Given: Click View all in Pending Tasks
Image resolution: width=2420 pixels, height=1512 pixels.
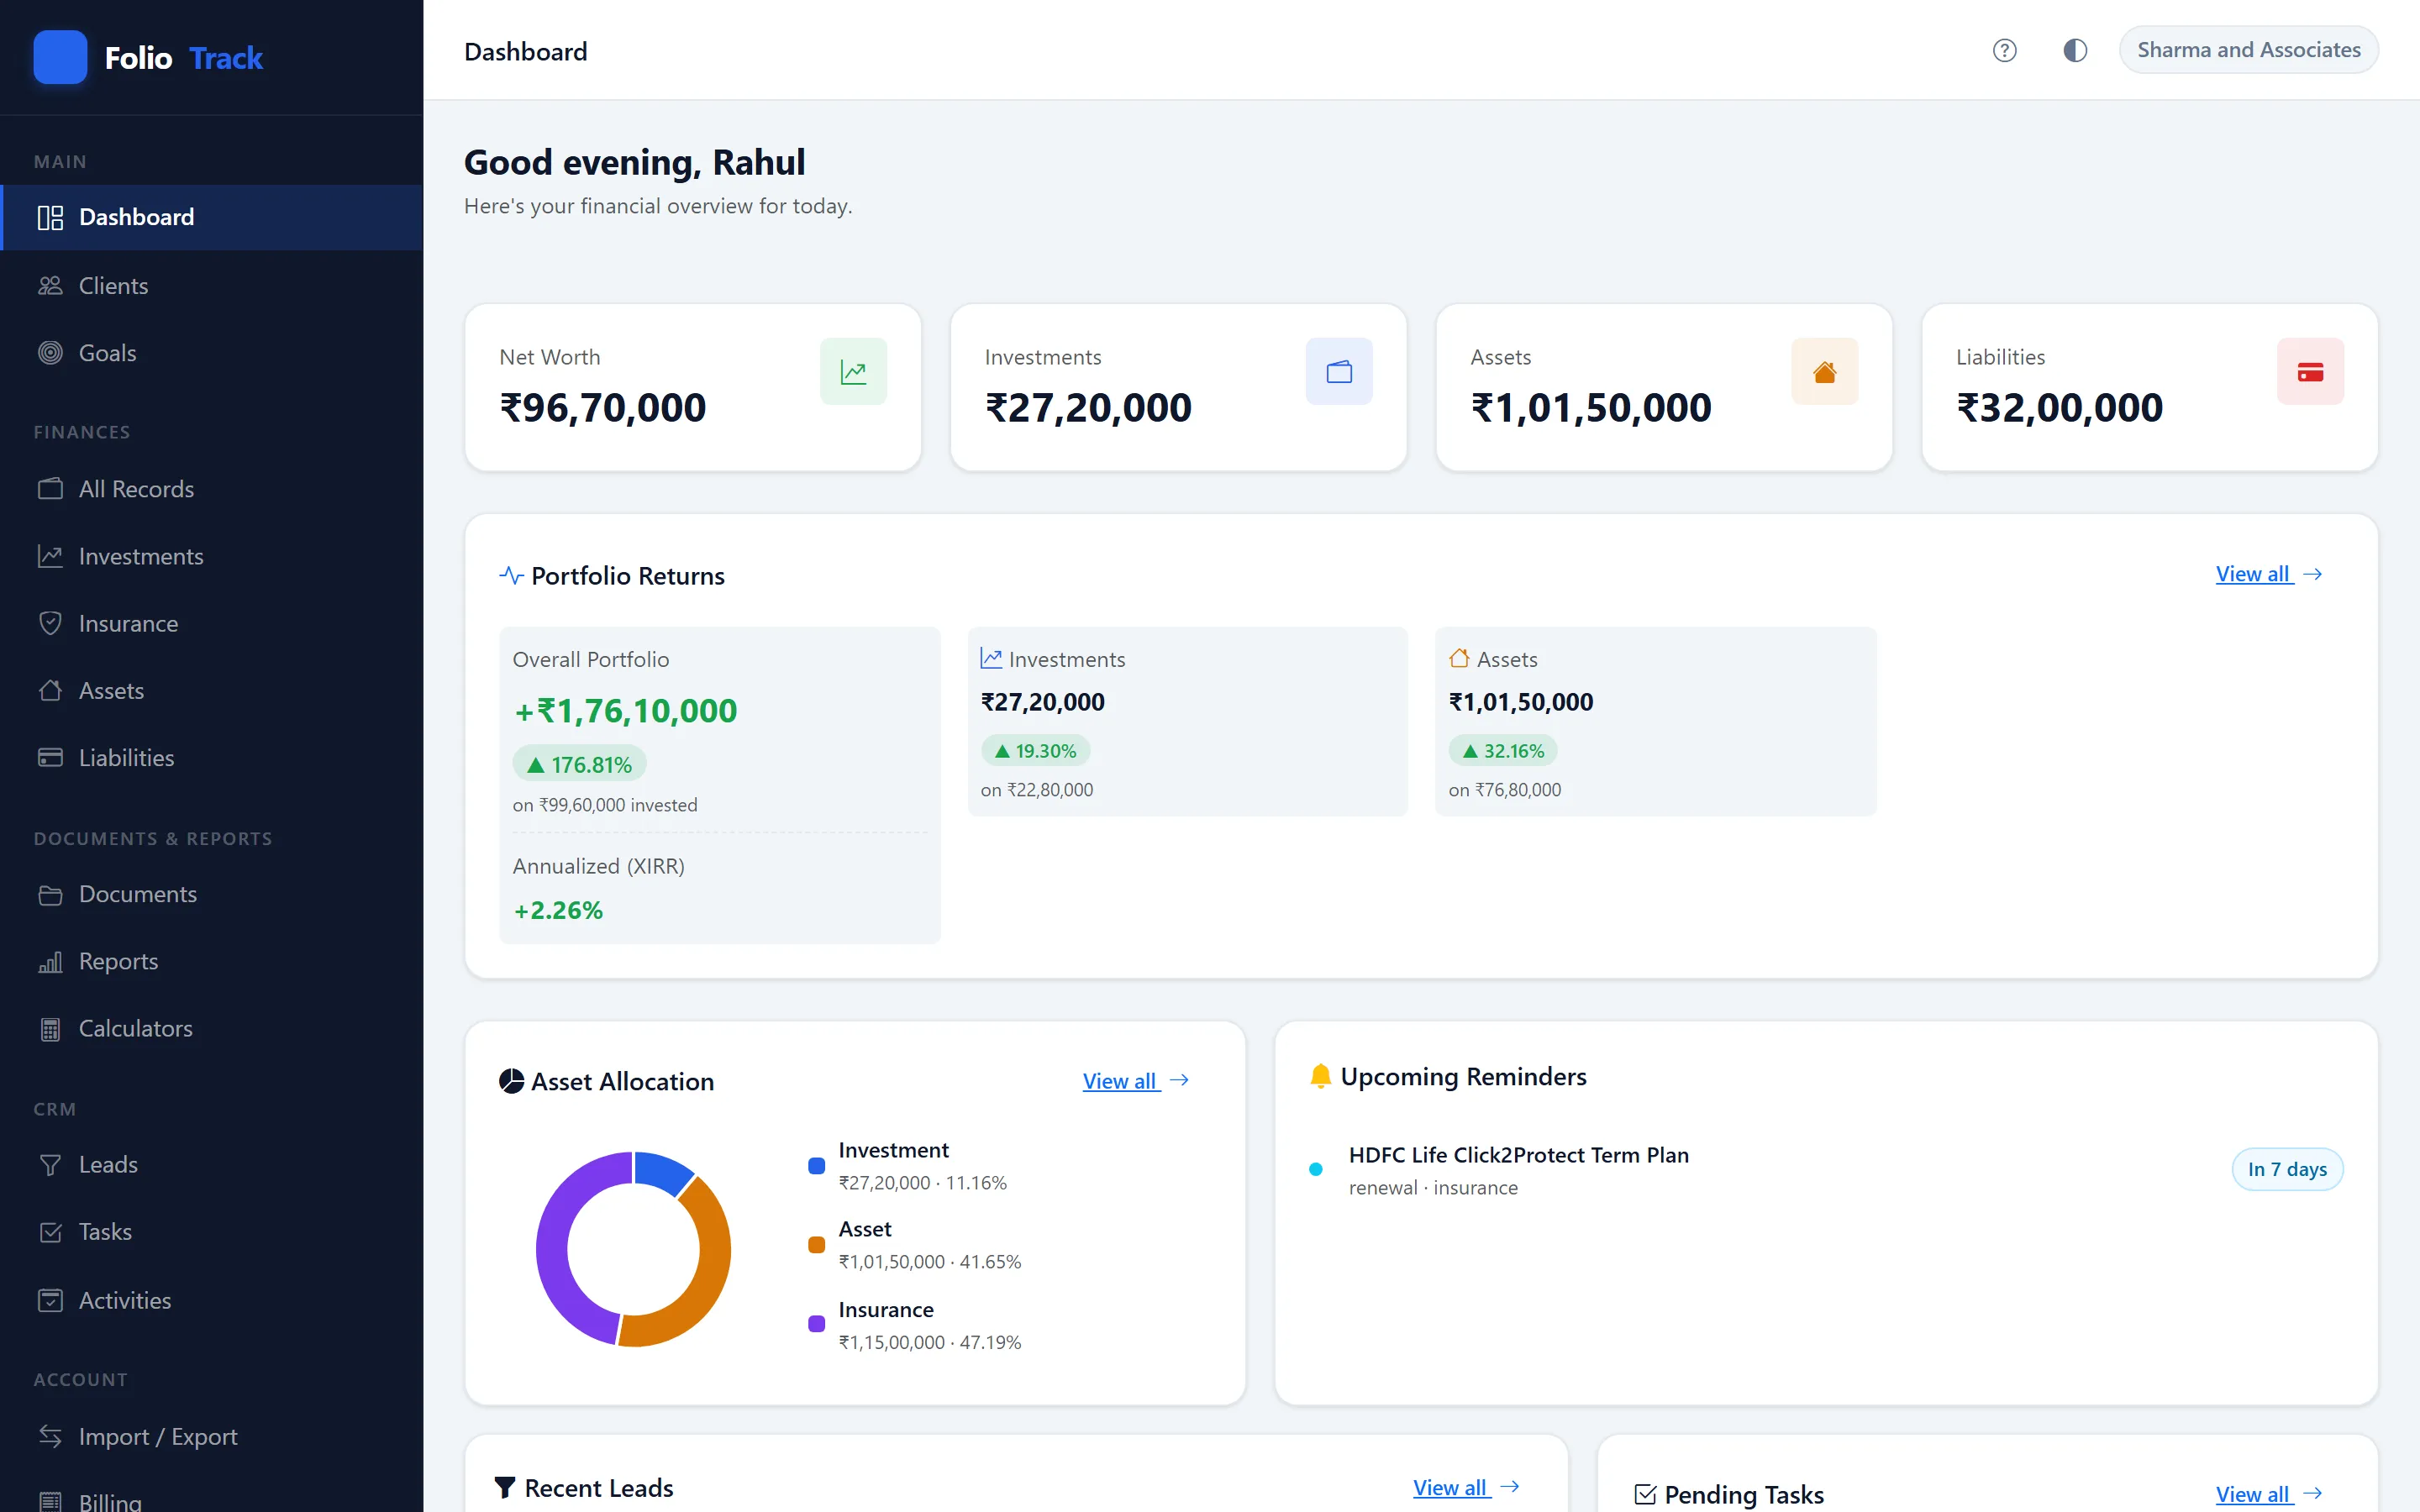Looking at the screenshot, I should (2268, 1494).
